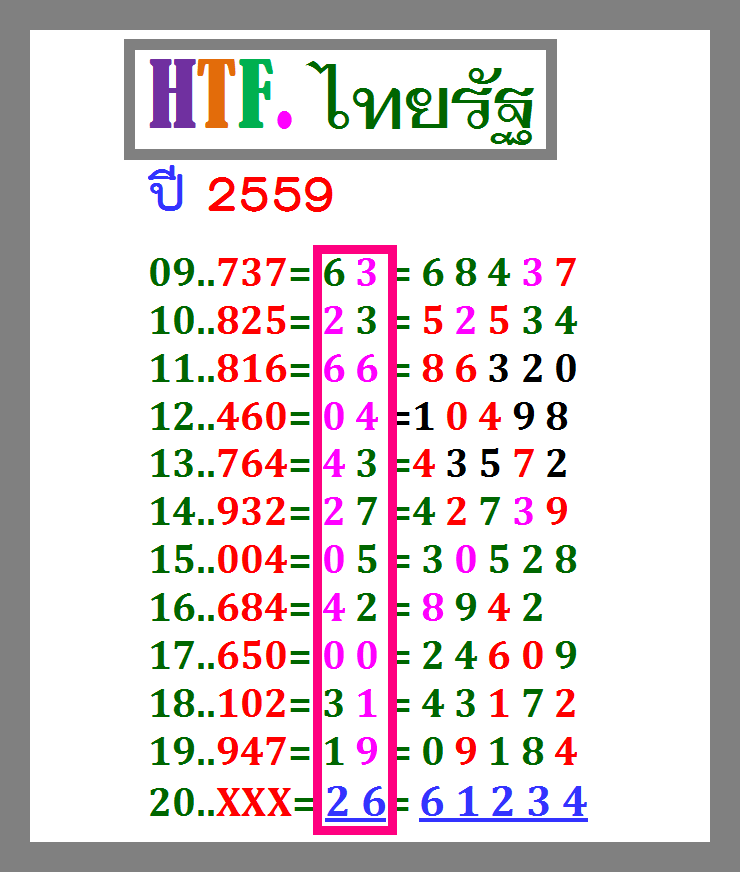The width and height of the screenshot is (740, 872).
Task: Click the red 'XXX' placeholder in row 20
Action: pyautogui.click(x=254, y=802)
